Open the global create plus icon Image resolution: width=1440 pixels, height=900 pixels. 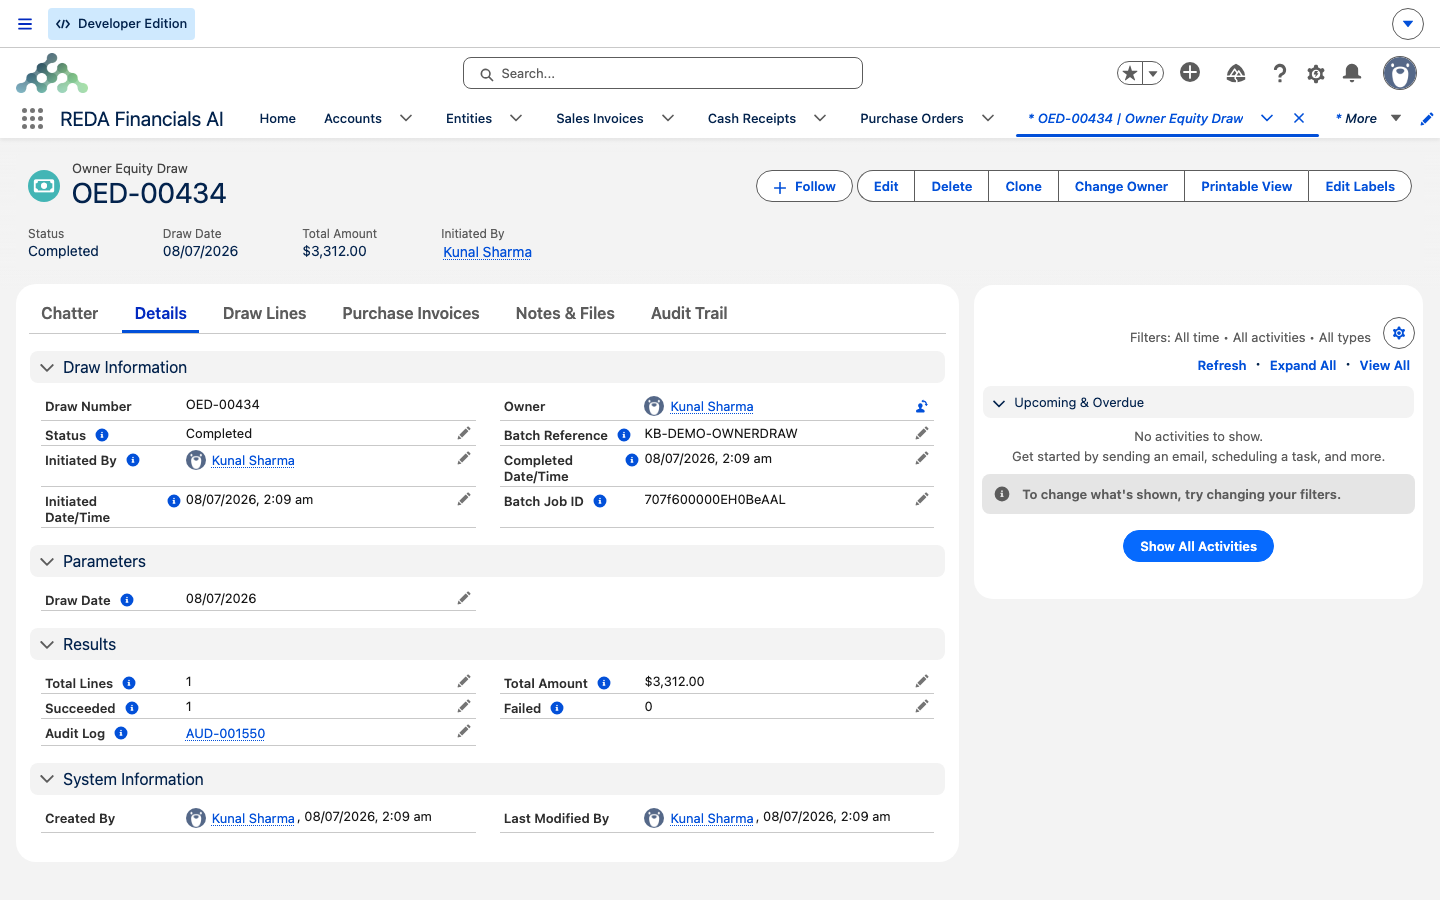coord(1190,72)
